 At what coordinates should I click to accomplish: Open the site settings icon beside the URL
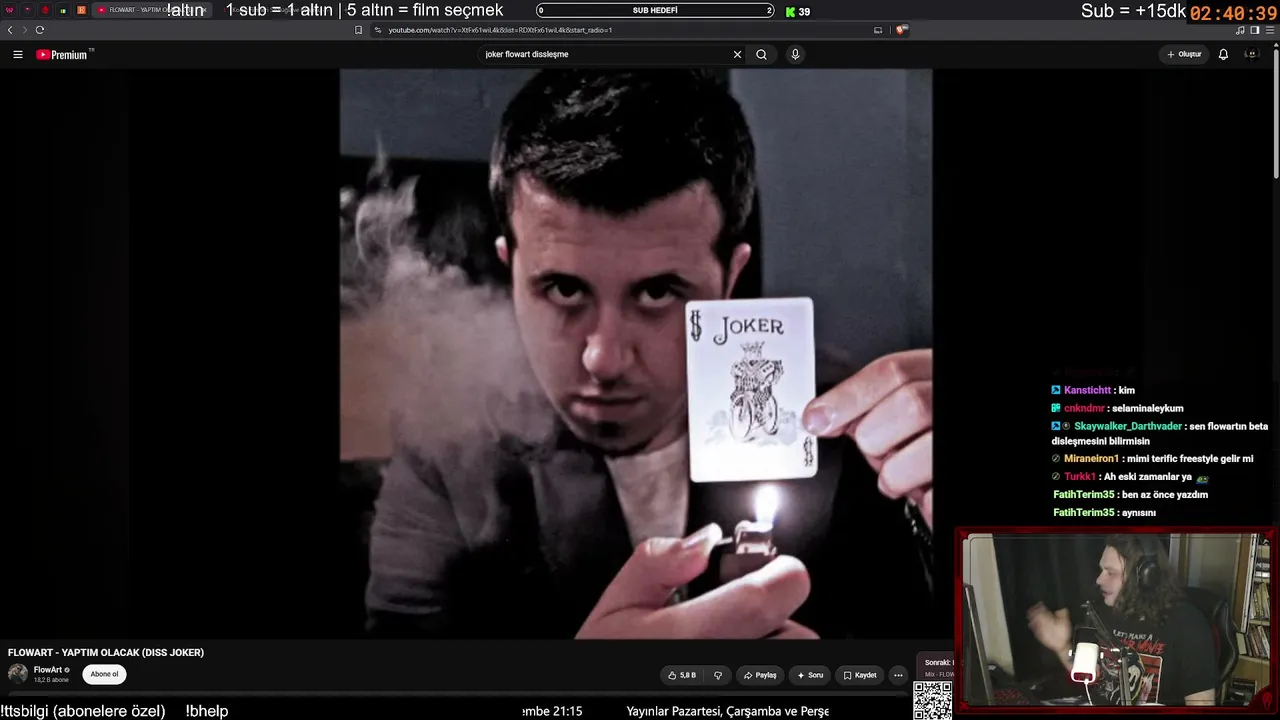(378, 30)
